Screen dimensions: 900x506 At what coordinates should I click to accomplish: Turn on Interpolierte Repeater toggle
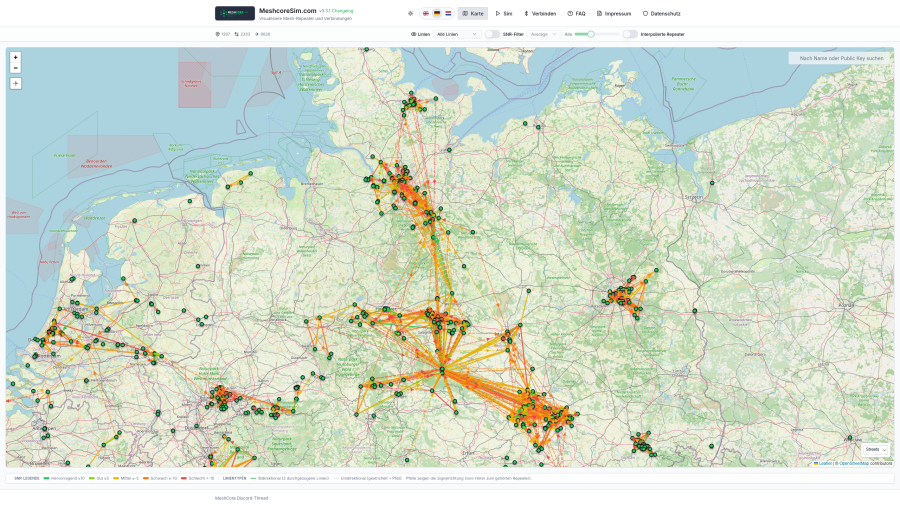point(630,34)
